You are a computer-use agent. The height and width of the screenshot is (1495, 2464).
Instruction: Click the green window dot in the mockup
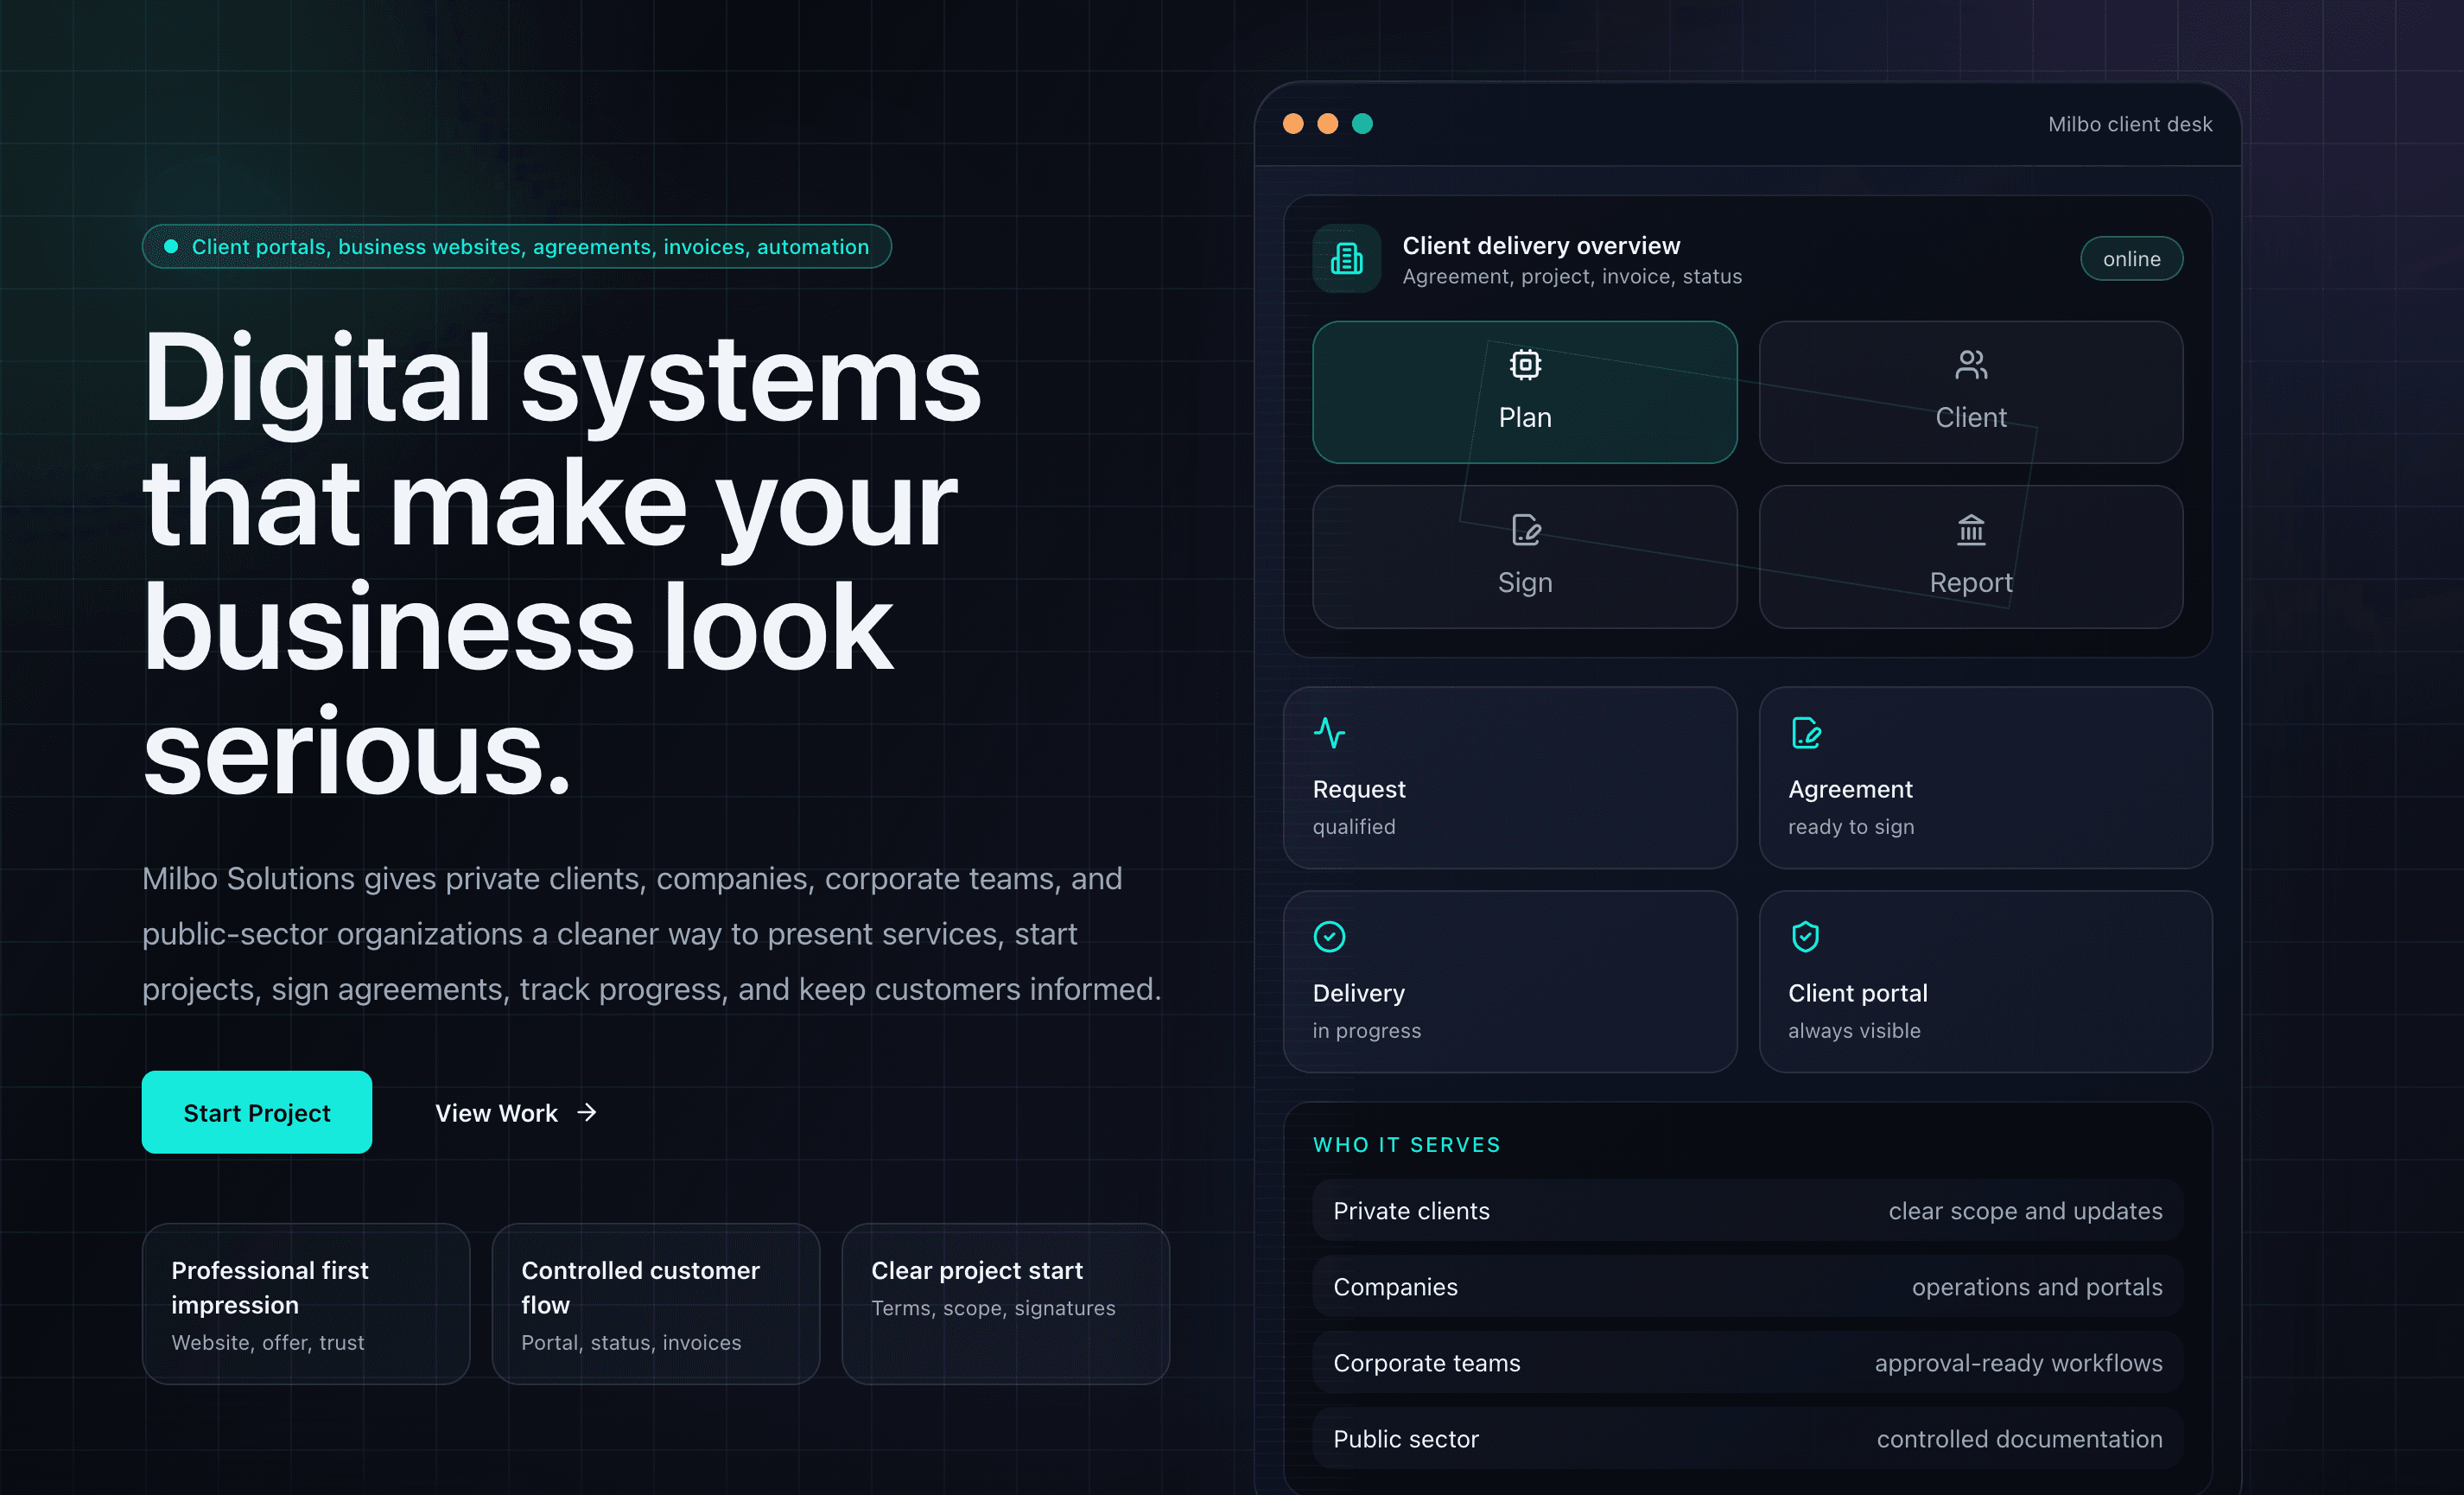click(x=1362, y=123)
